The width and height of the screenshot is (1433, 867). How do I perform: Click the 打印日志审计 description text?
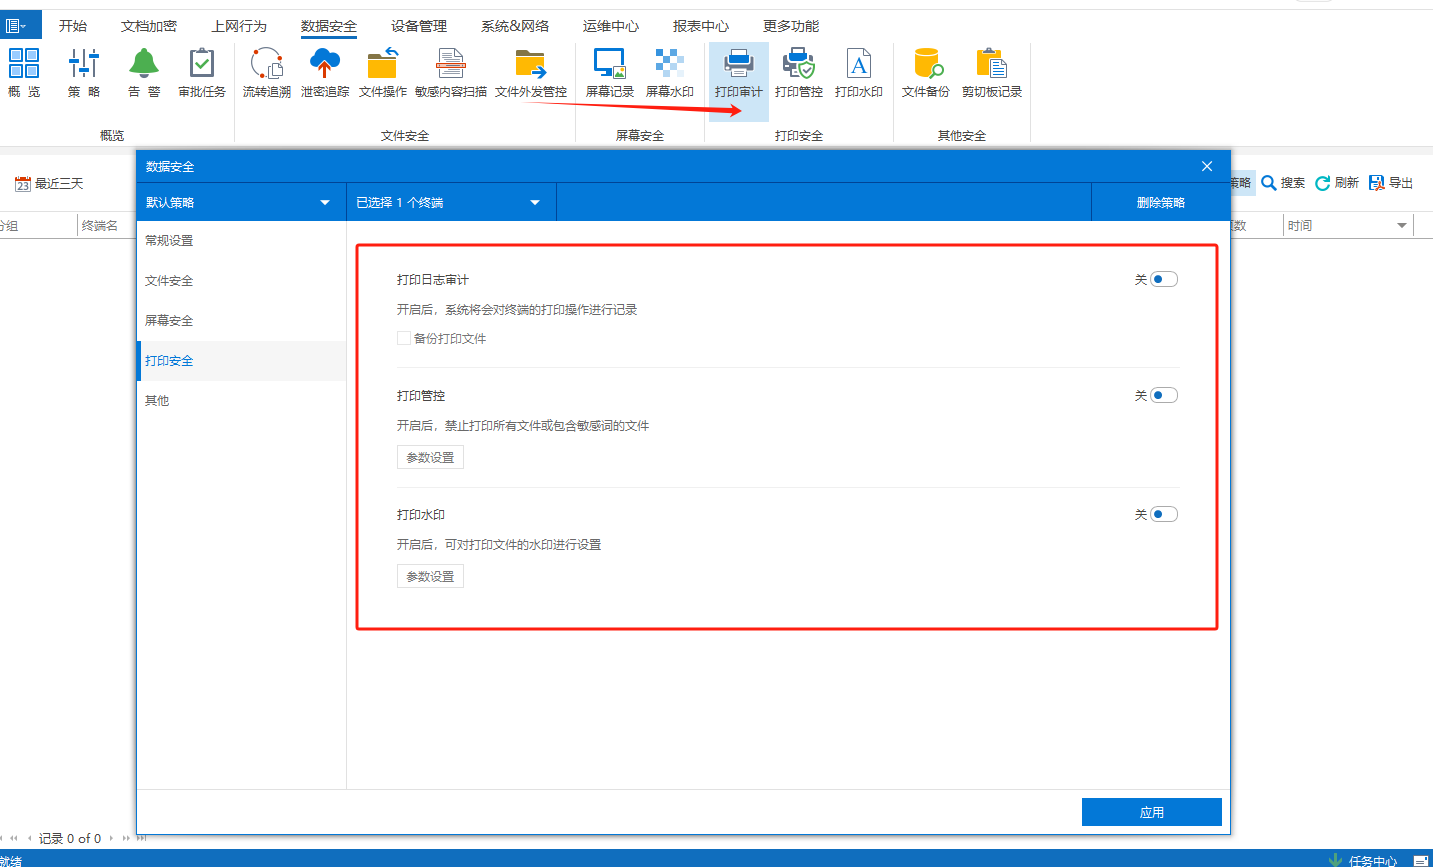pos(517,310)
